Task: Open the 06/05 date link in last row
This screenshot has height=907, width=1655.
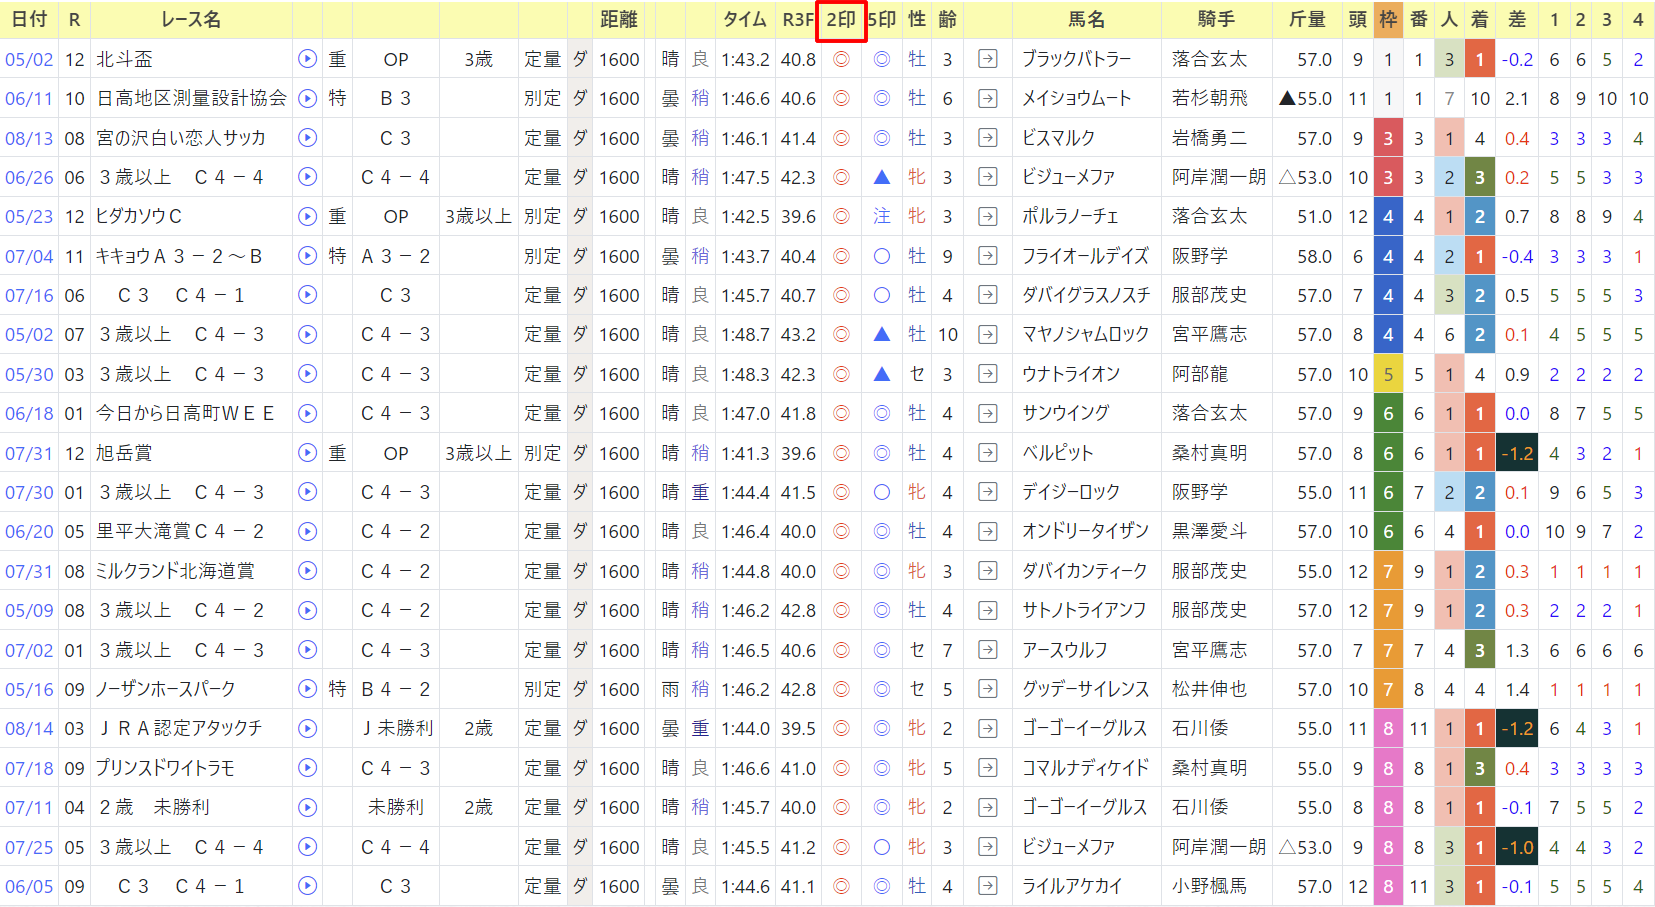Action: (29, 887)
